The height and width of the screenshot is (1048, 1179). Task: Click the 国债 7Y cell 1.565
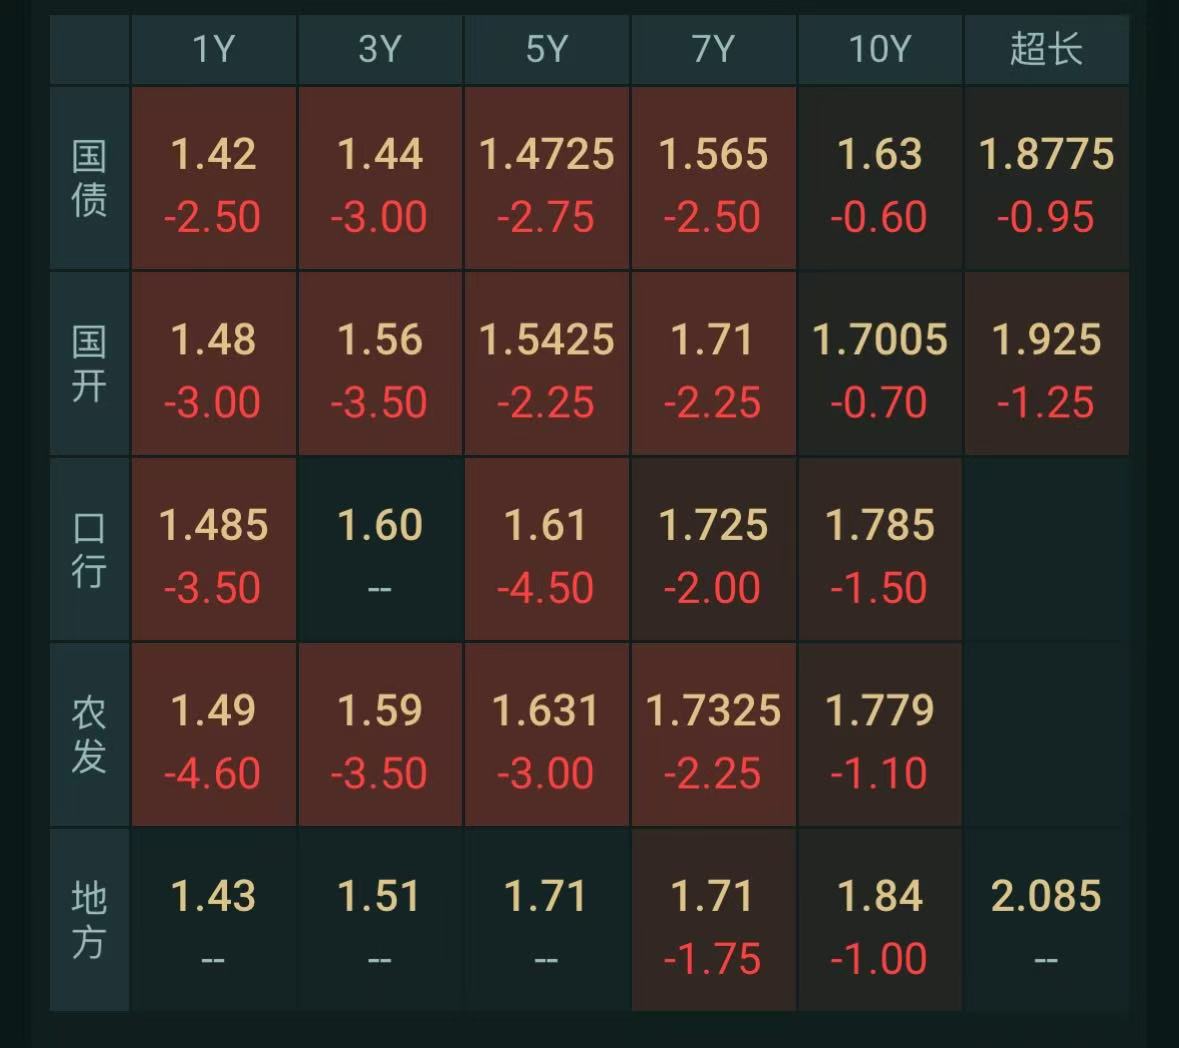click(714, 178)
